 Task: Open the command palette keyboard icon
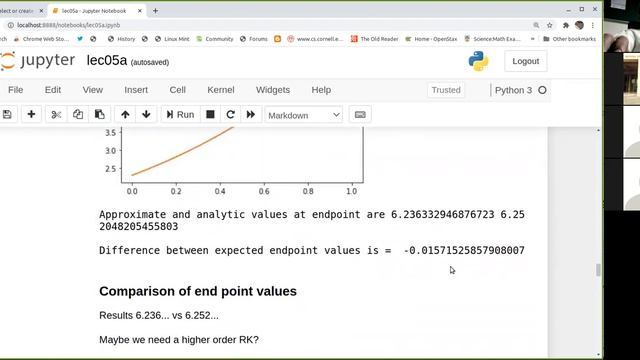pos(360,115)
